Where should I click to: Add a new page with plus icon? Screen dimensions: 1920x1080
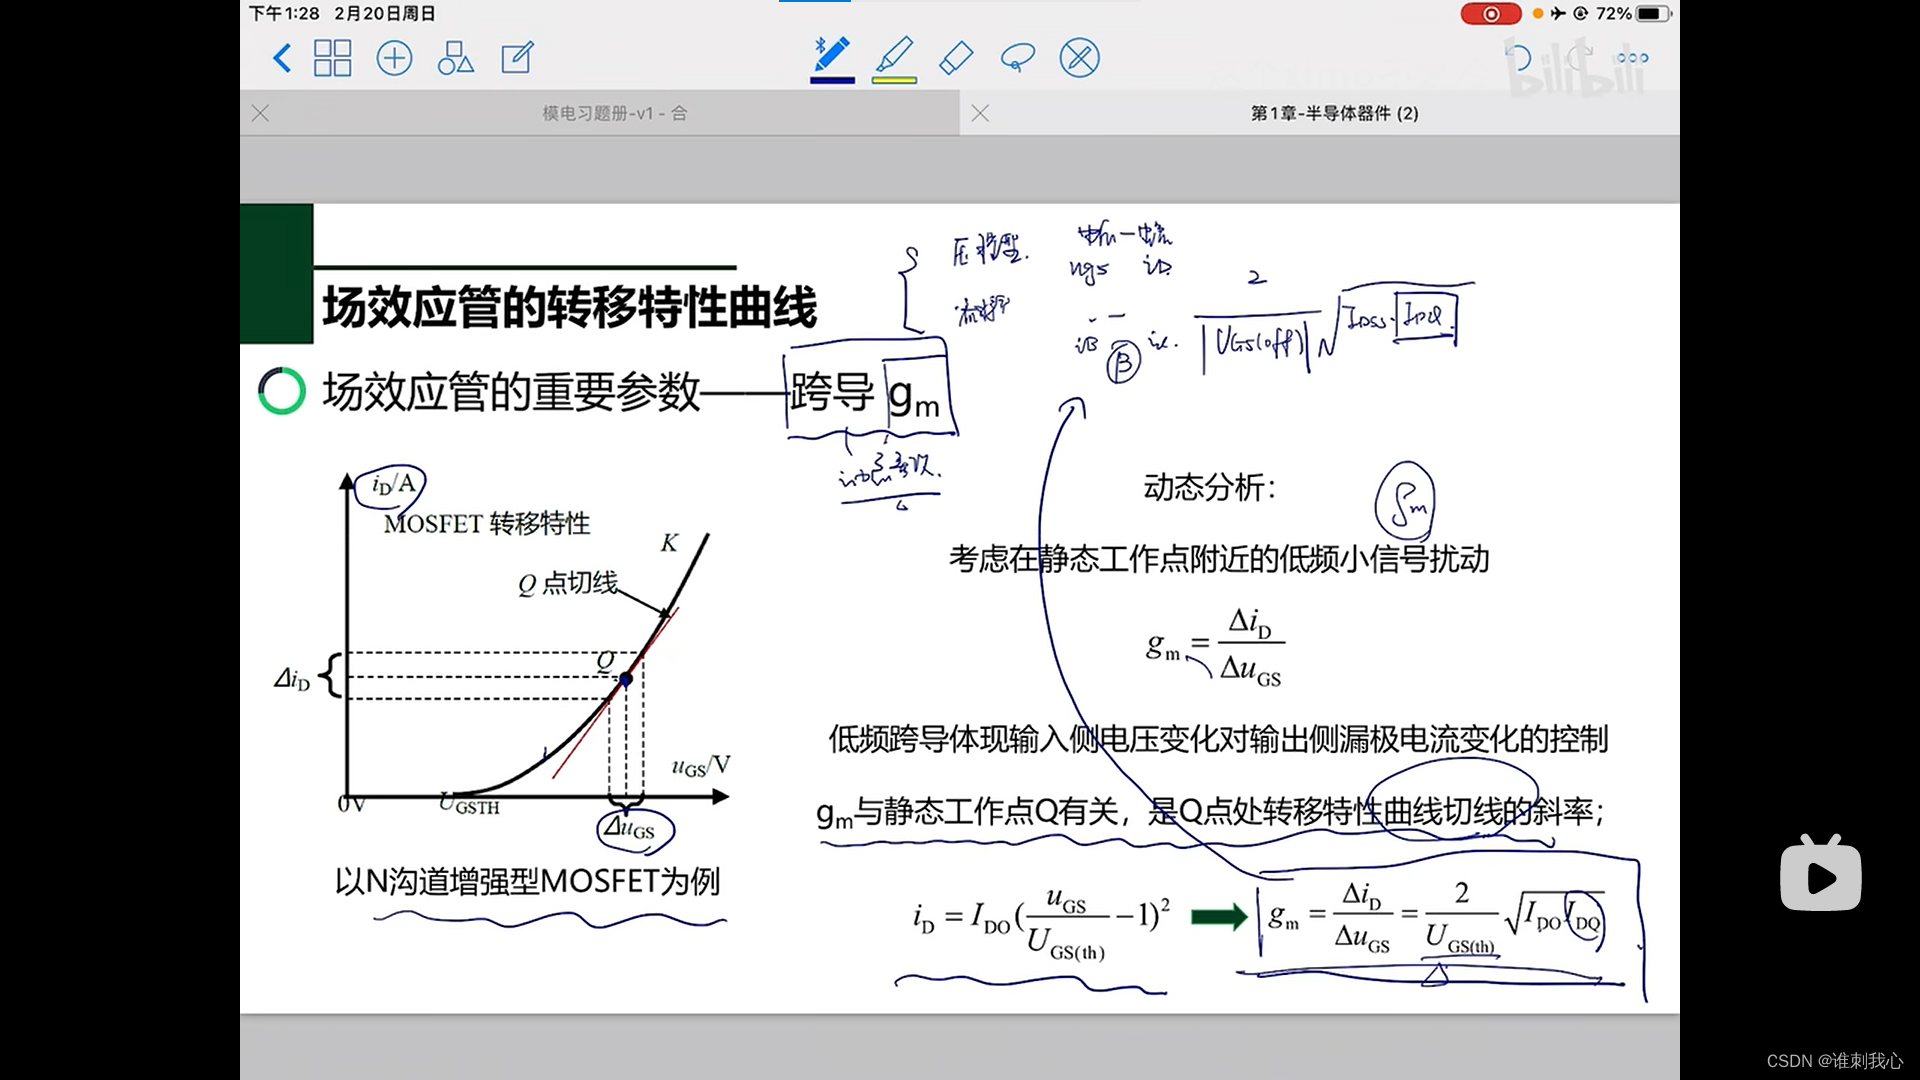(394, 58)
